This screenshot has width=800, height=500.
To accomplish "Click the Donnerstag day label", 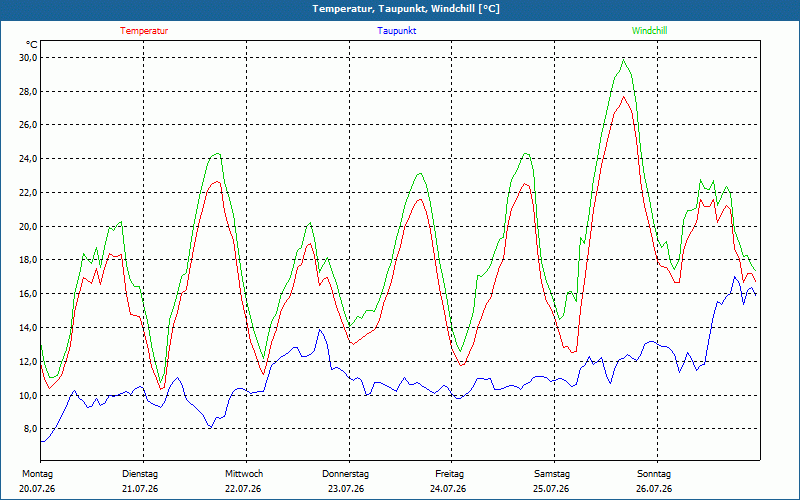I will point(345,474).
